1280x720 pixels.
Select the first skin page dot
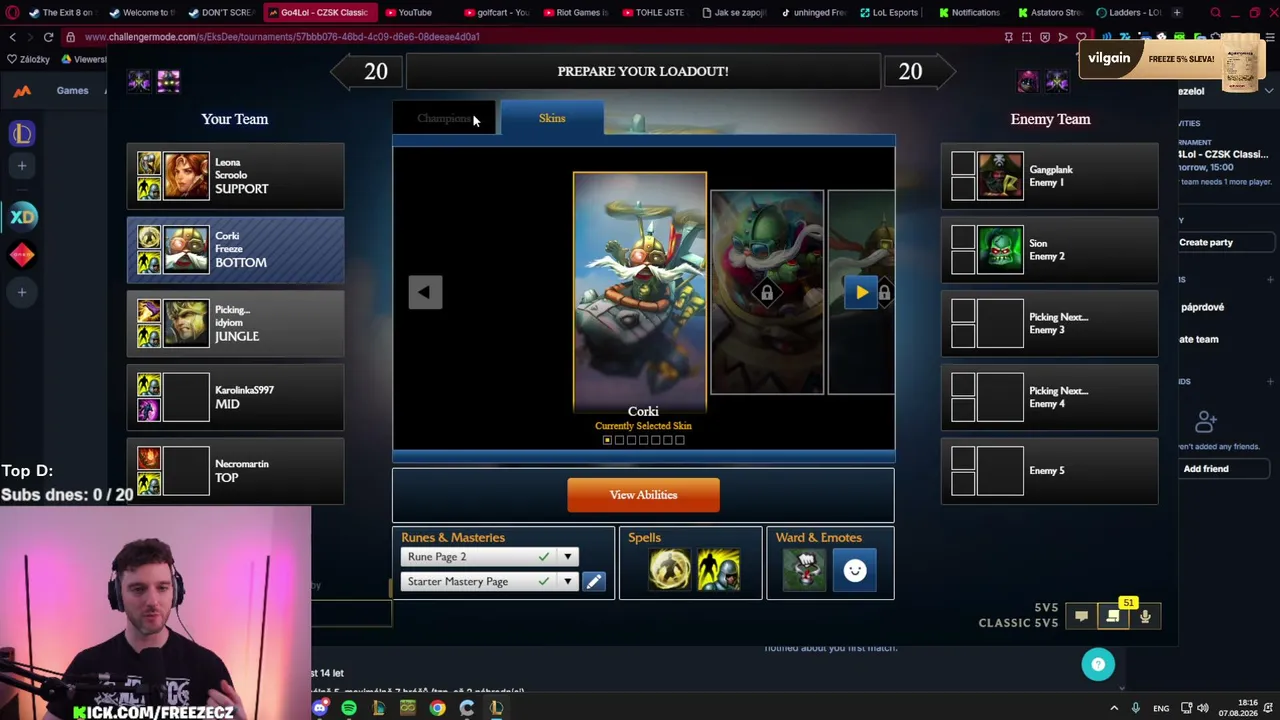607,440
